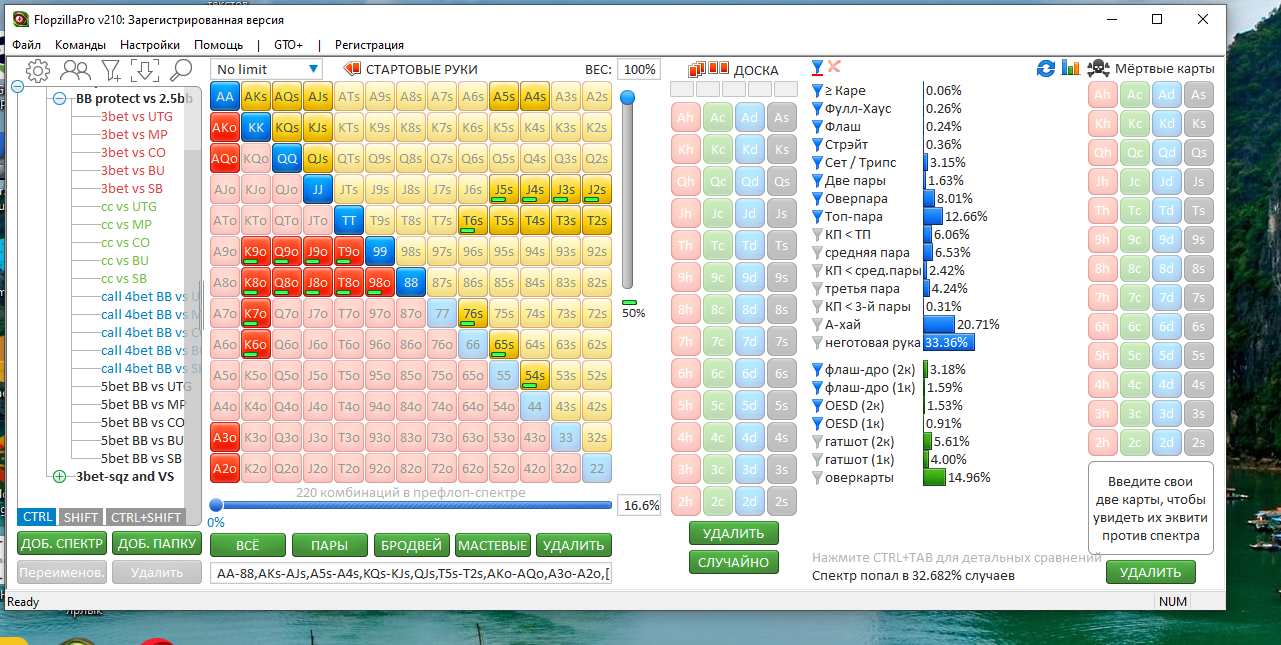
Task: Toggle the Оверпара filter funnel
Action: point(817,199)
